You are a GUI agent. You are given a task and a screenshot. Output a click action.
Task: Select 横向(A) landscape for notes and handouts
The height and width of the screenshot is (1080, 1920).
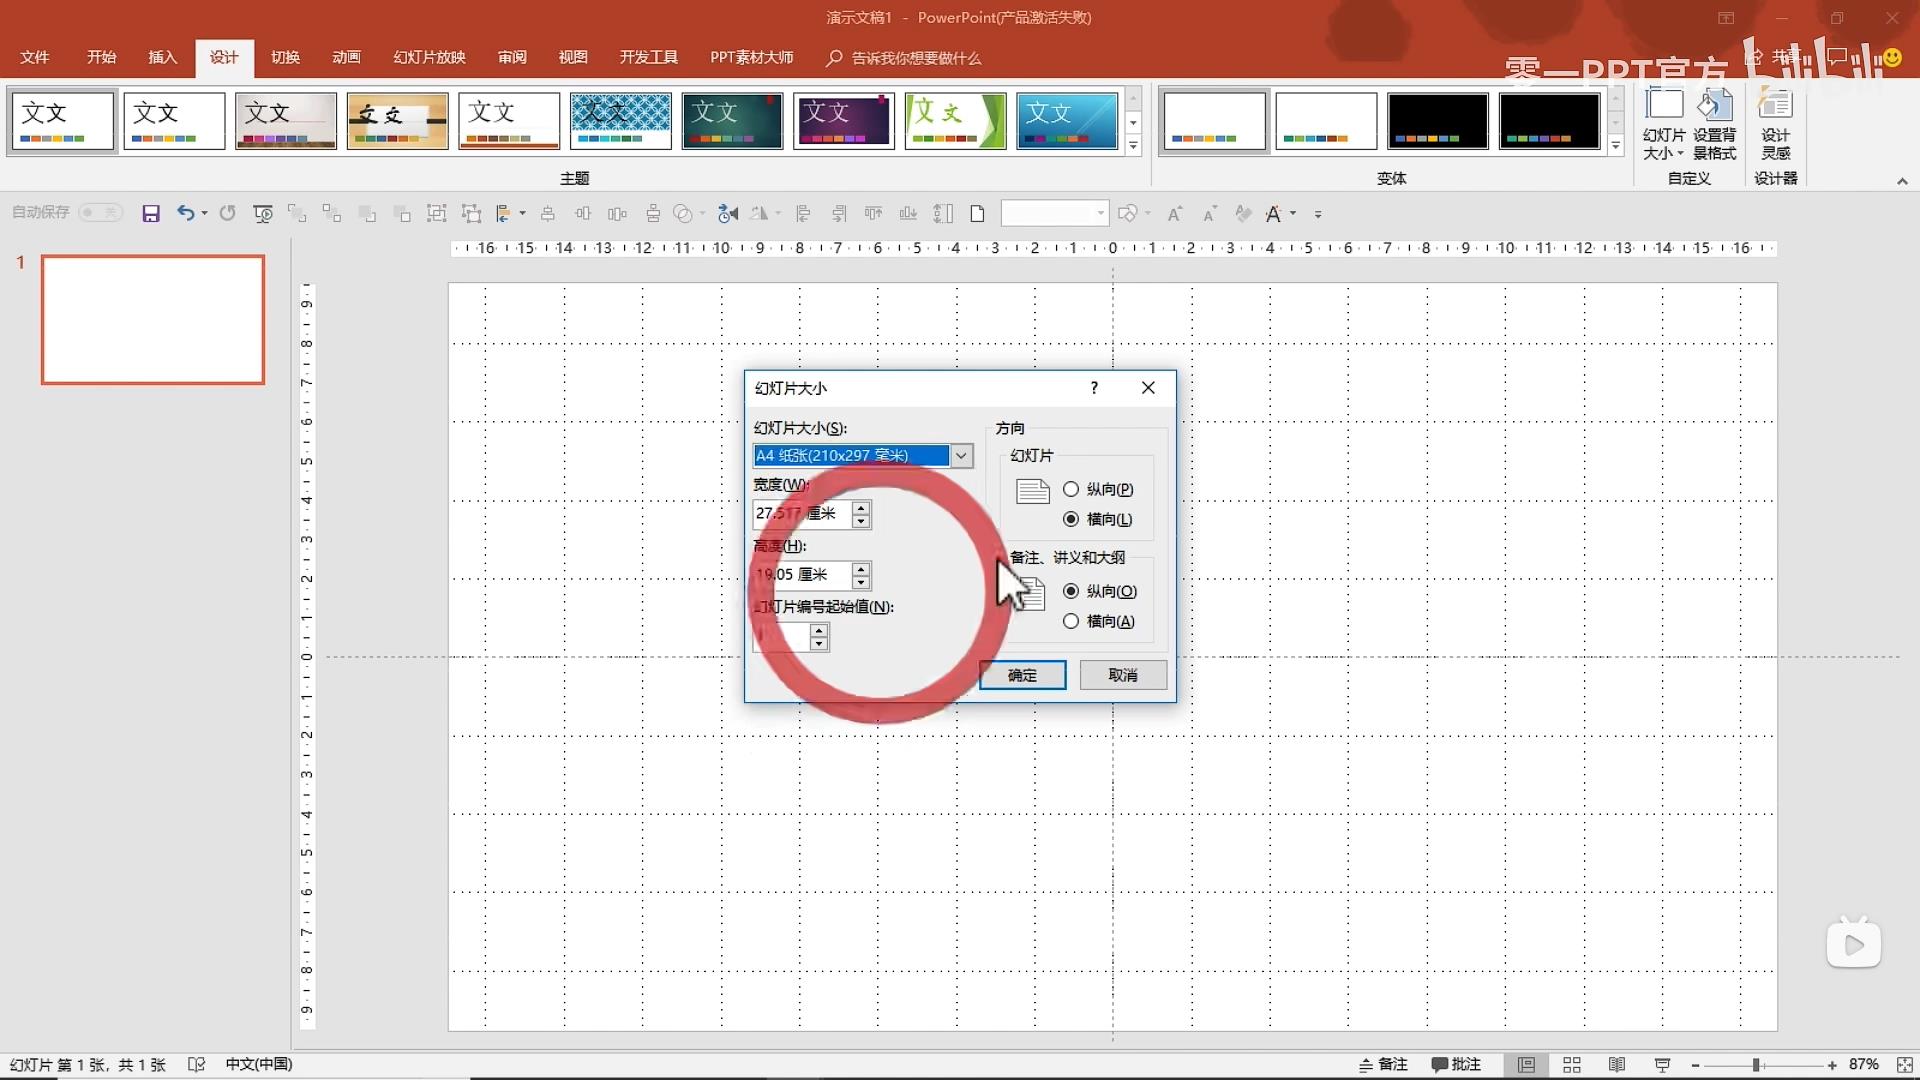[1099, 621]
